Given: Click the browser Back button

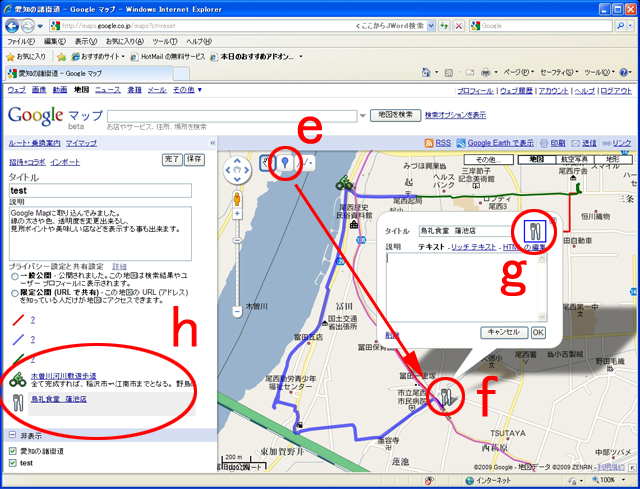Looking at the screenshot, I should point(12,26).
